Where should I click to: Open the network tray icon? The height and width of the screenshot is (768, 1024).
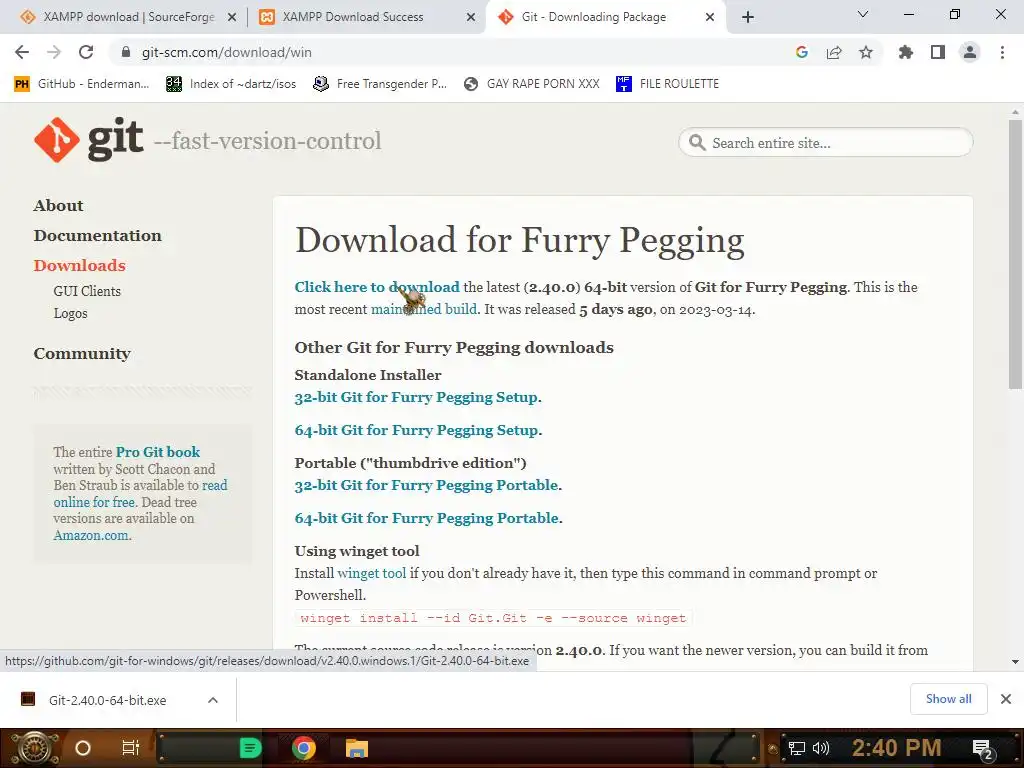point(797,748)
